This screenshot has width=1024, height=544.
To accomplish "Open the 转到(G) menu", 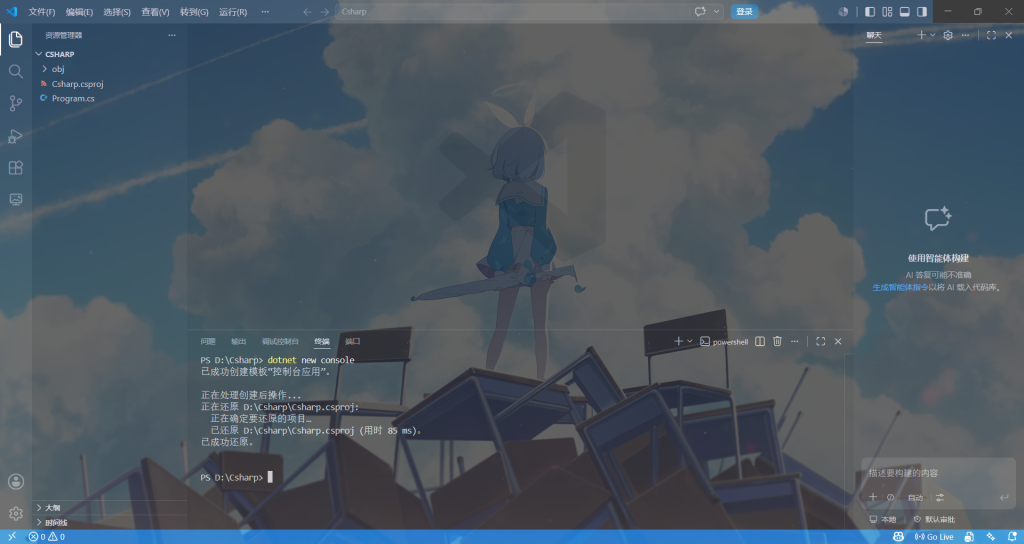I will (x=194, y=12).
